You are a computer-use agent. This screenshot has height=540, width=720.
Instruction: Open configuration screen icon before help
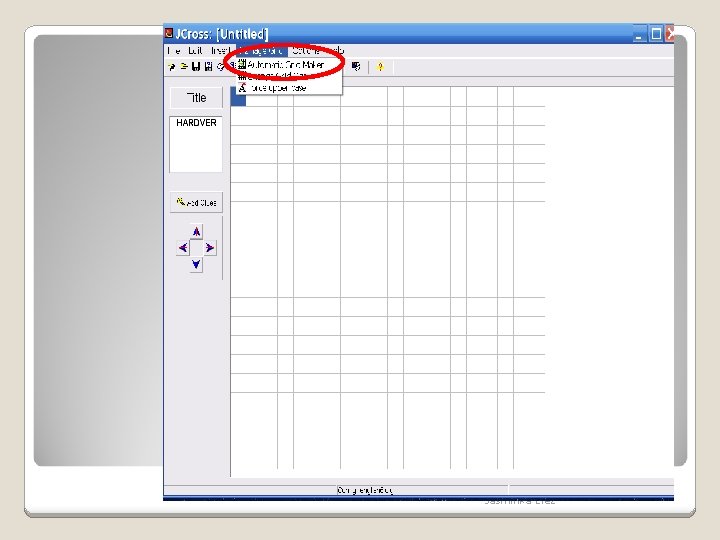pos(356,67)
